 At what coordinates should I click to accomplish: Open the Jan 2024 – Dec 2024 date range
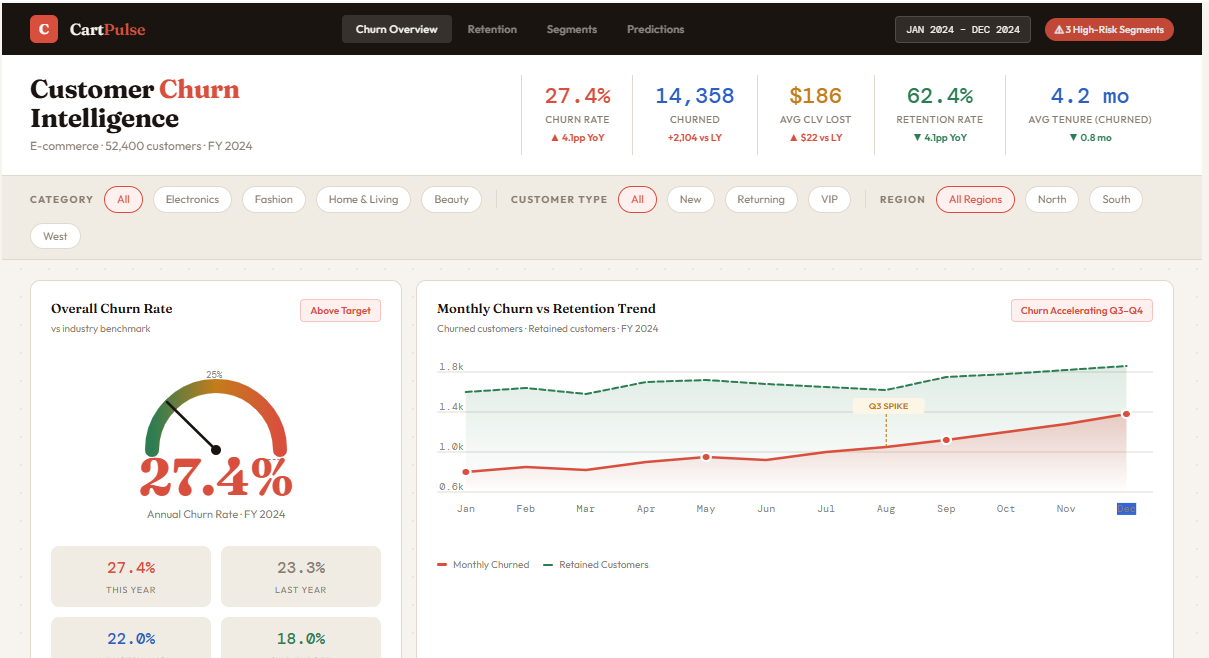963,29
